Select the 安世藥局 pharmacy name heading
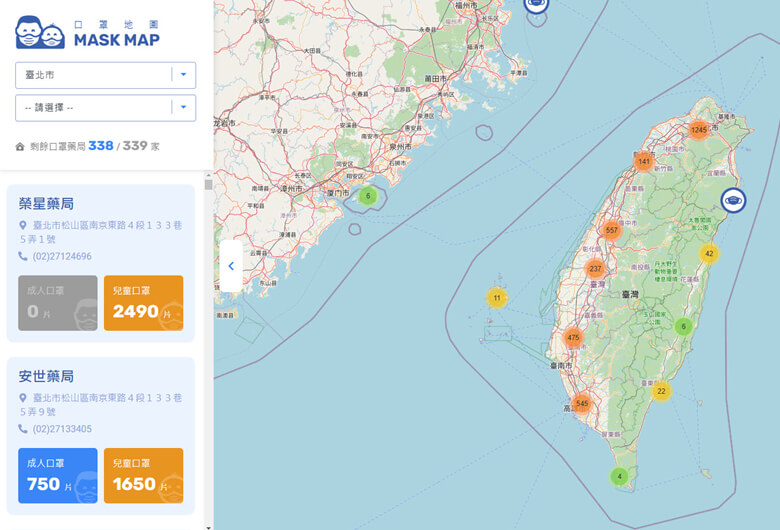Screen dimensions: 780x530 pyautogui.click(x=46, y=377)
